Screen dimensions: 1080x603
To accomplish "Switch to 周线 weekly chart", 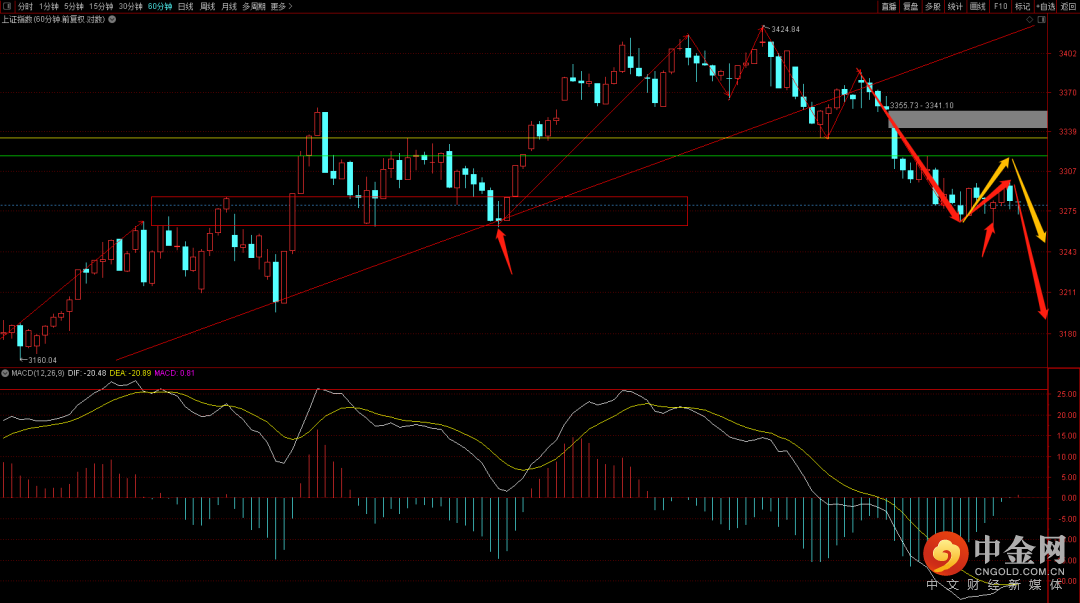I will tap(207, 6).
